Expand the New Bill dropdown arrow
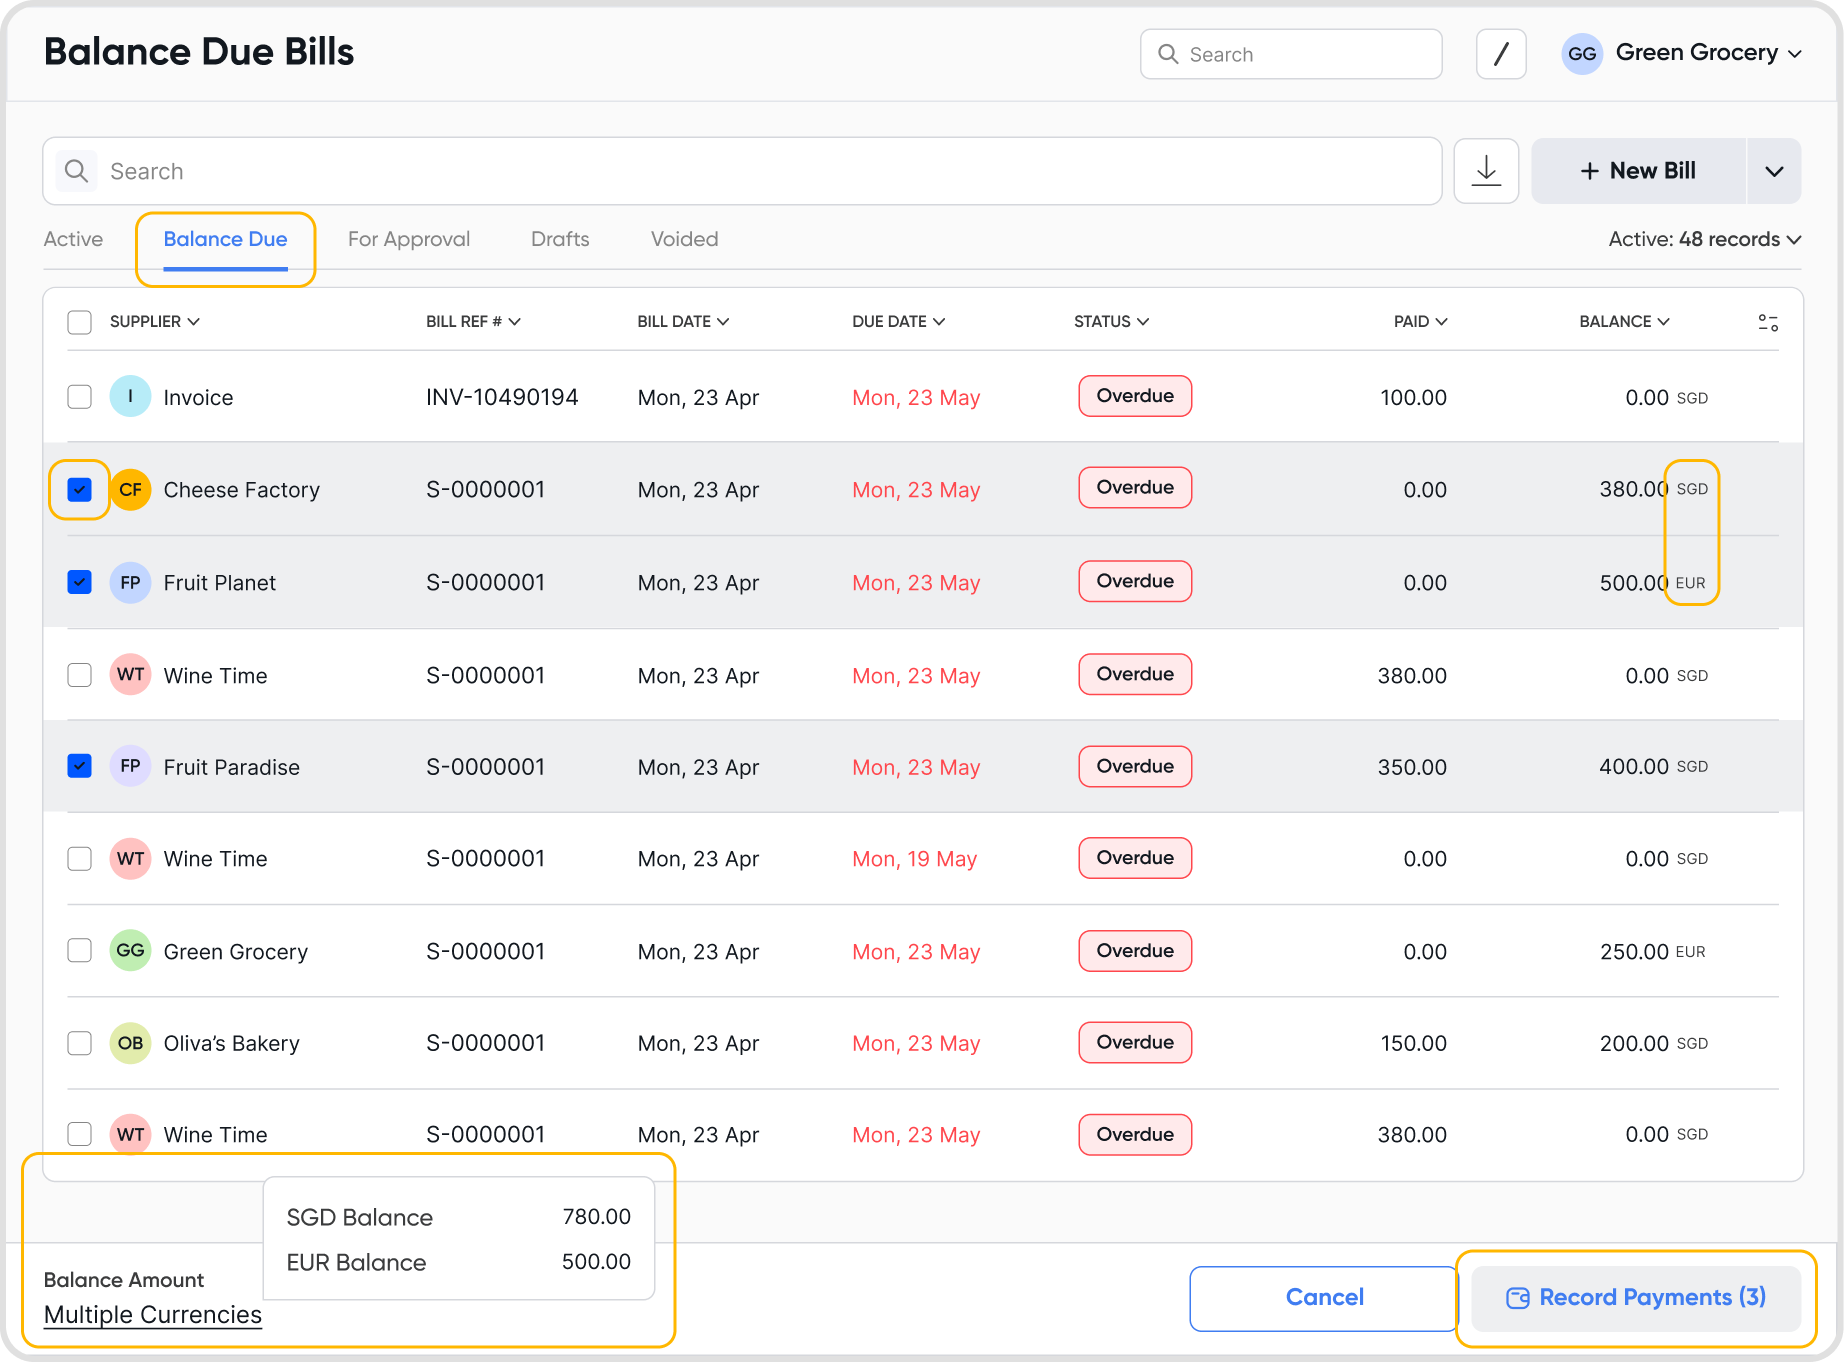The image size is (1844, 1362). point(1773,171)
